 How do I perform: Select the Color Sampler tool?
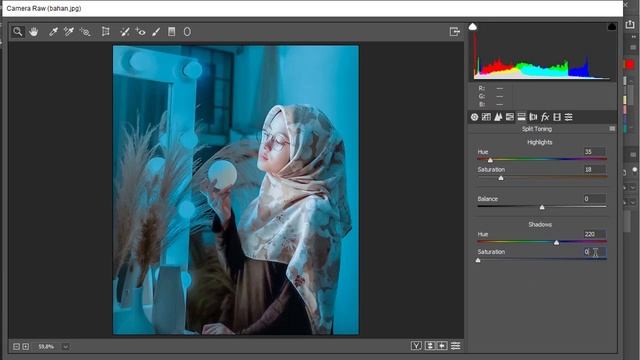69,31
